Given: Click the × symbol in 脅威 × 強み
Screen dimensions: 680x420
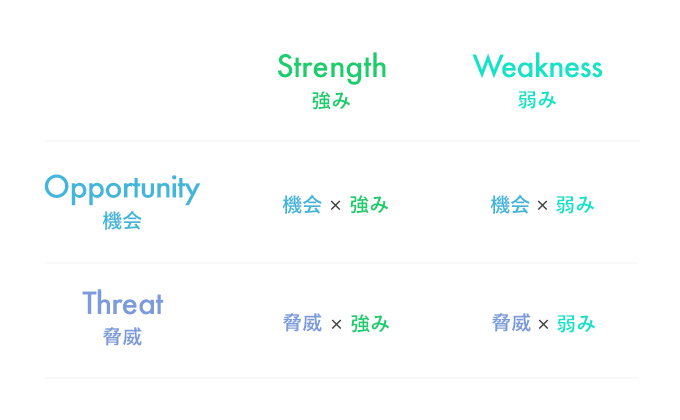Looking at the screenshot, I should pos(336,324).
